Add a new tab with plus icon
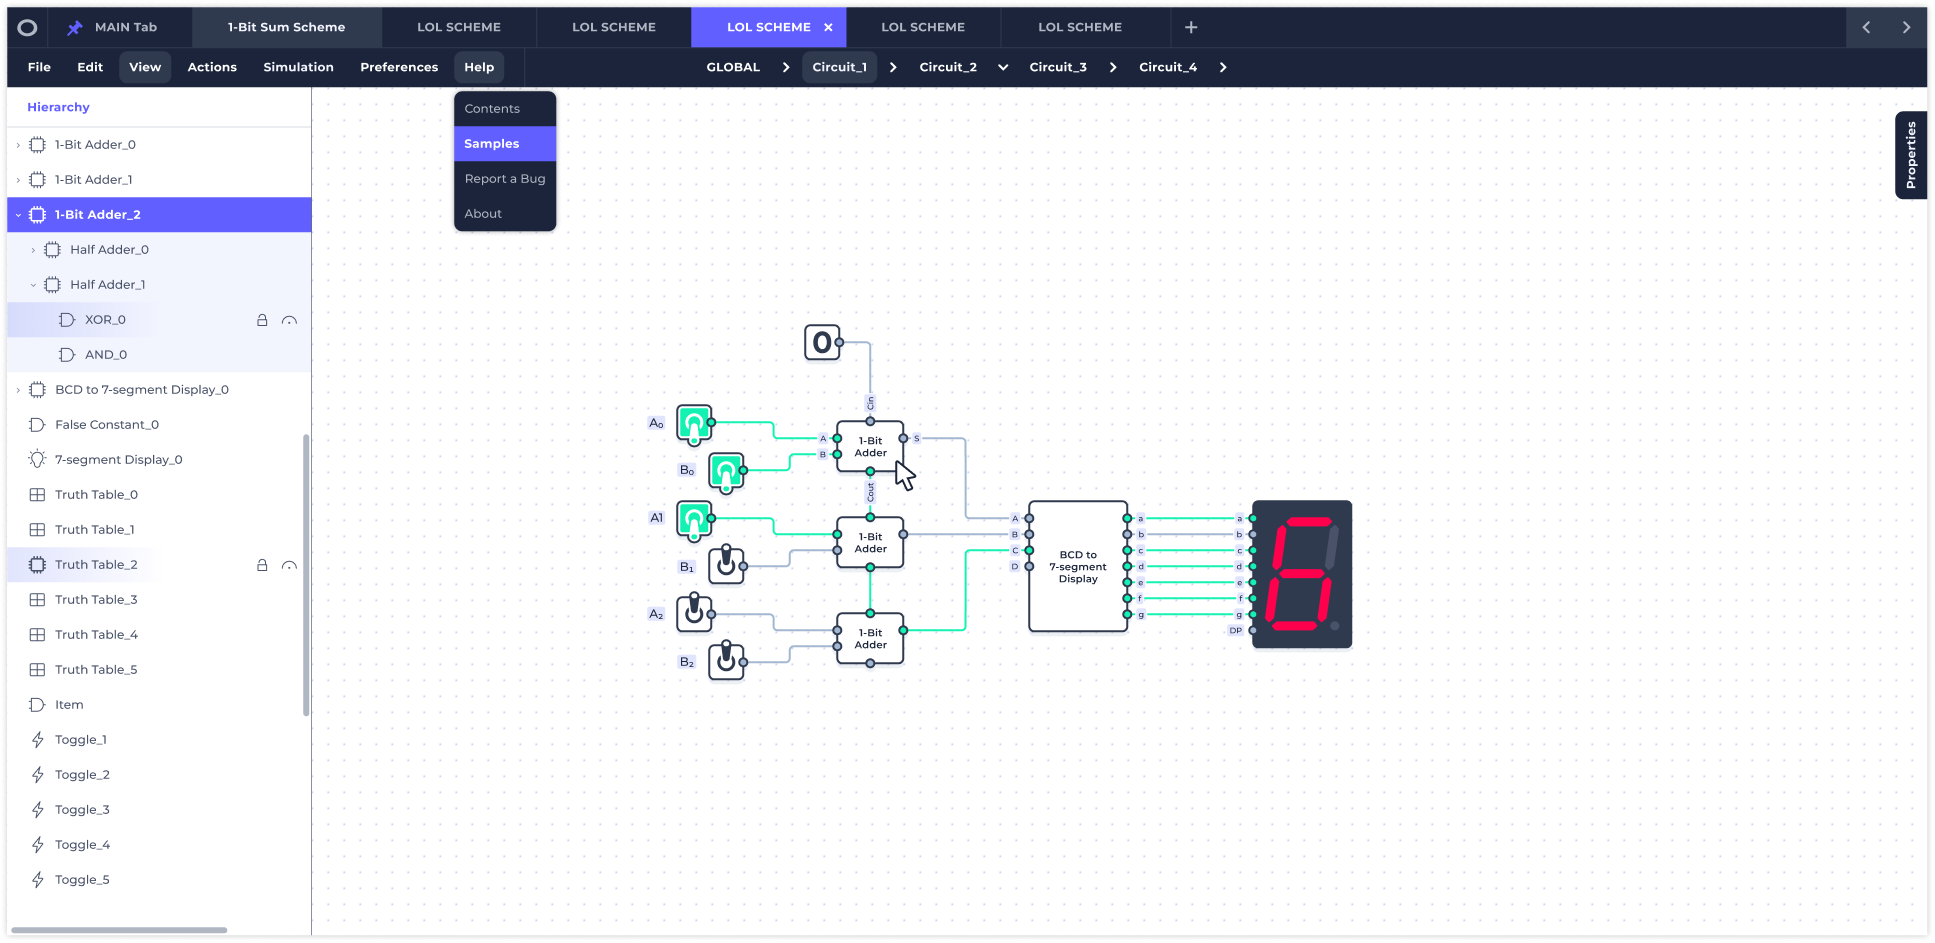 [x=1190, y=28]
